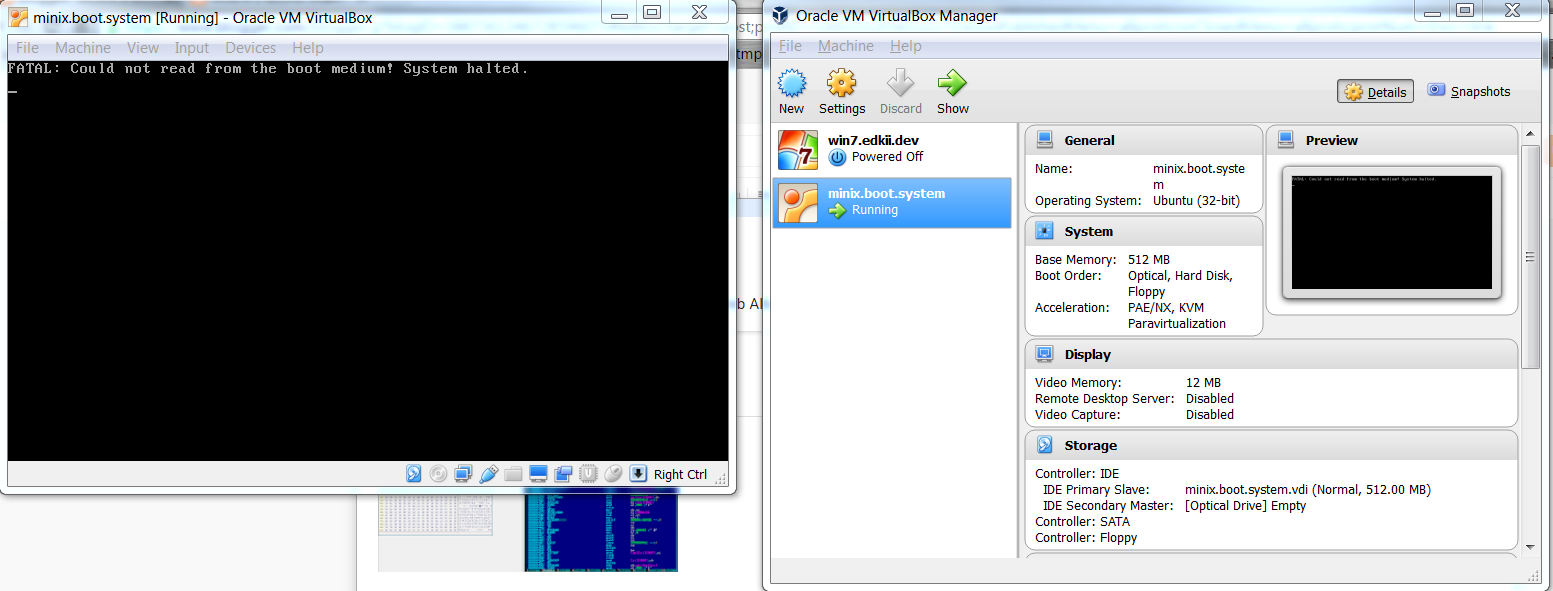
Task: Click the Display section monitor icon
Action: [x=1045, y=354]
